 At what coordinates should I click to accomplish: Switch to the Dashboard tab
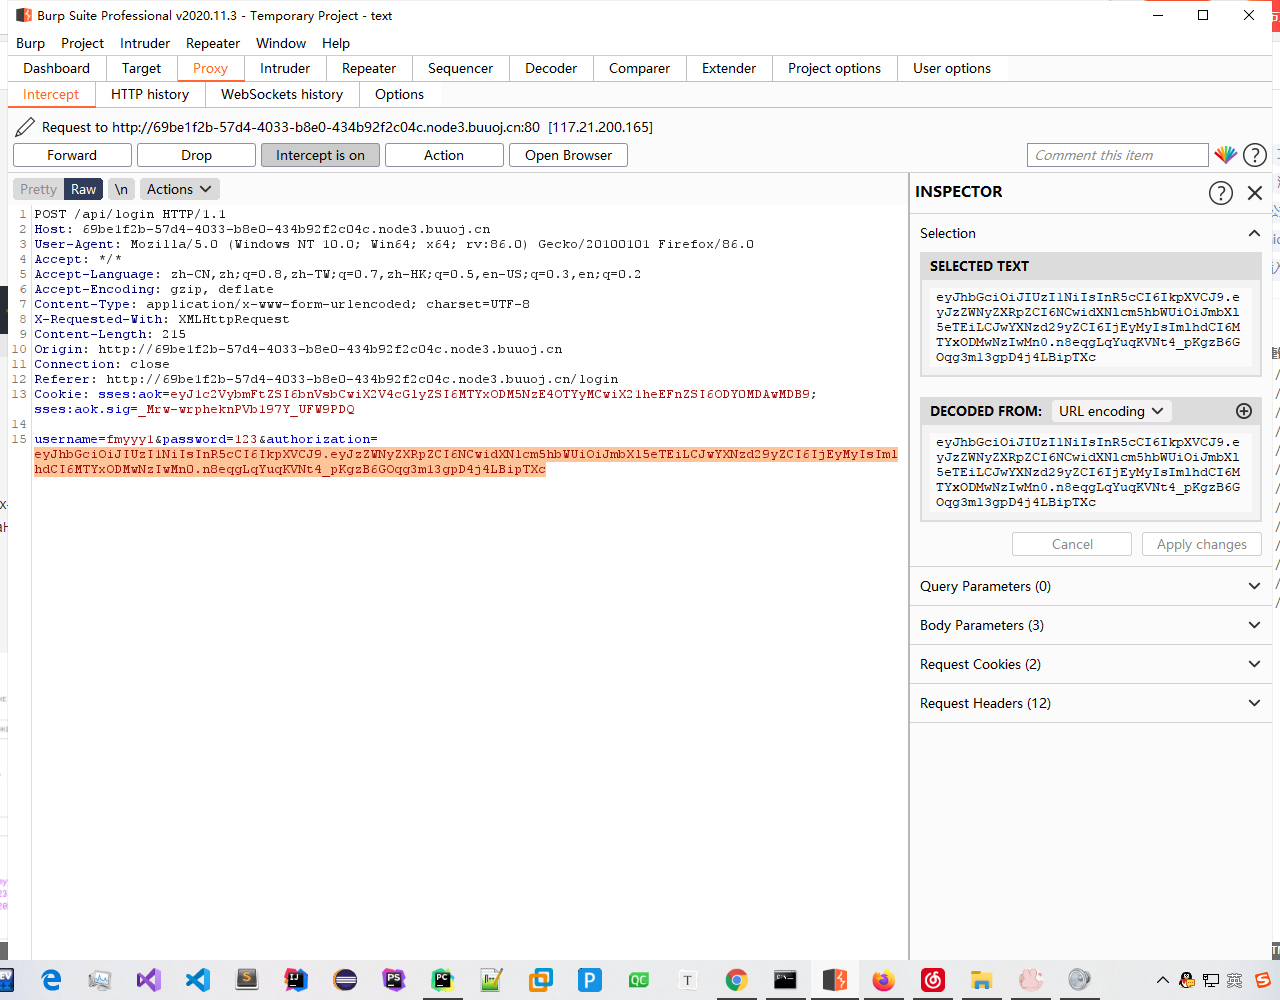[57, 68]
